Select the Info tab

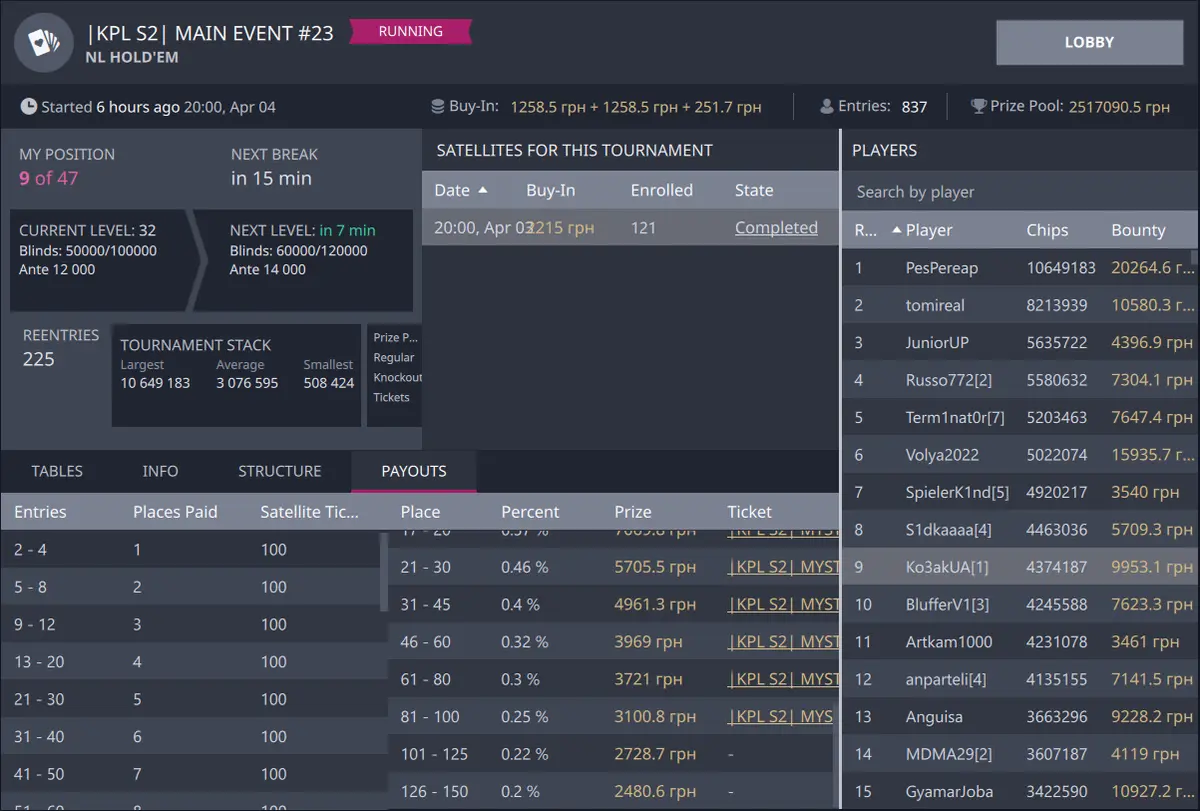(160, 471)
